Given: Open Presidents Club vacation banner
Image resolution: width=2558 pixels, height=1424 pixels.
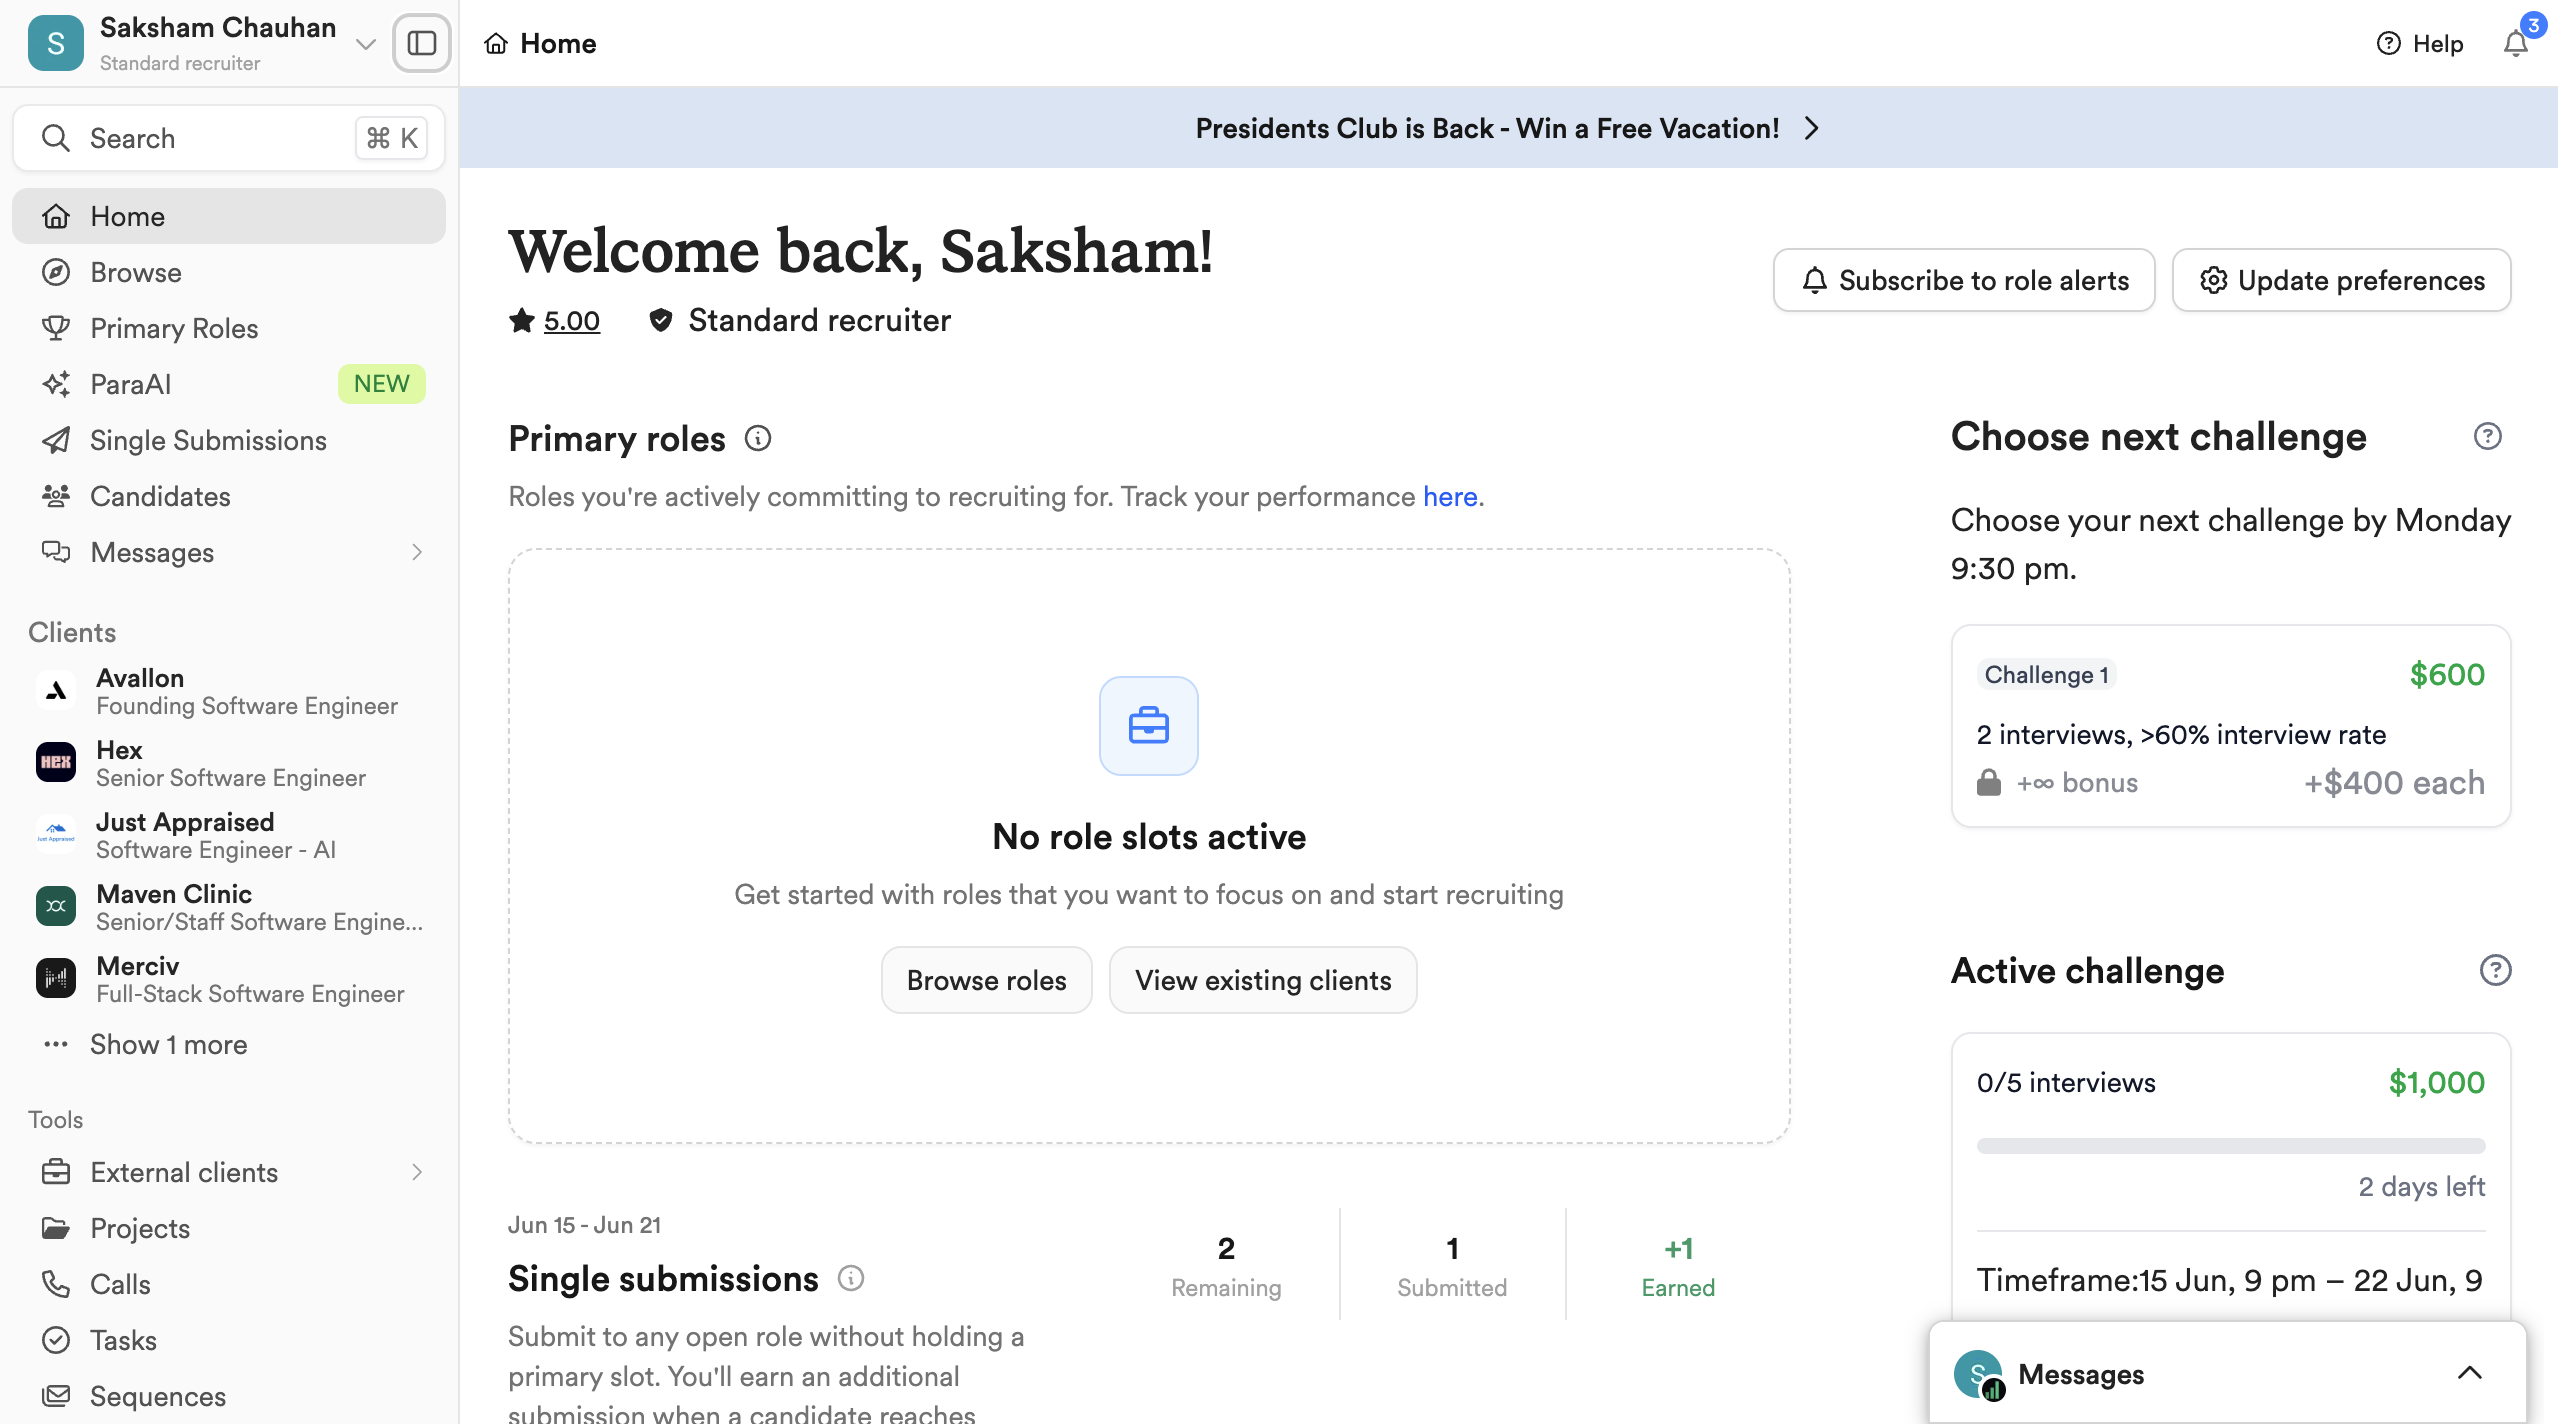Looking at the screenshot, I should click(1508, 128).
